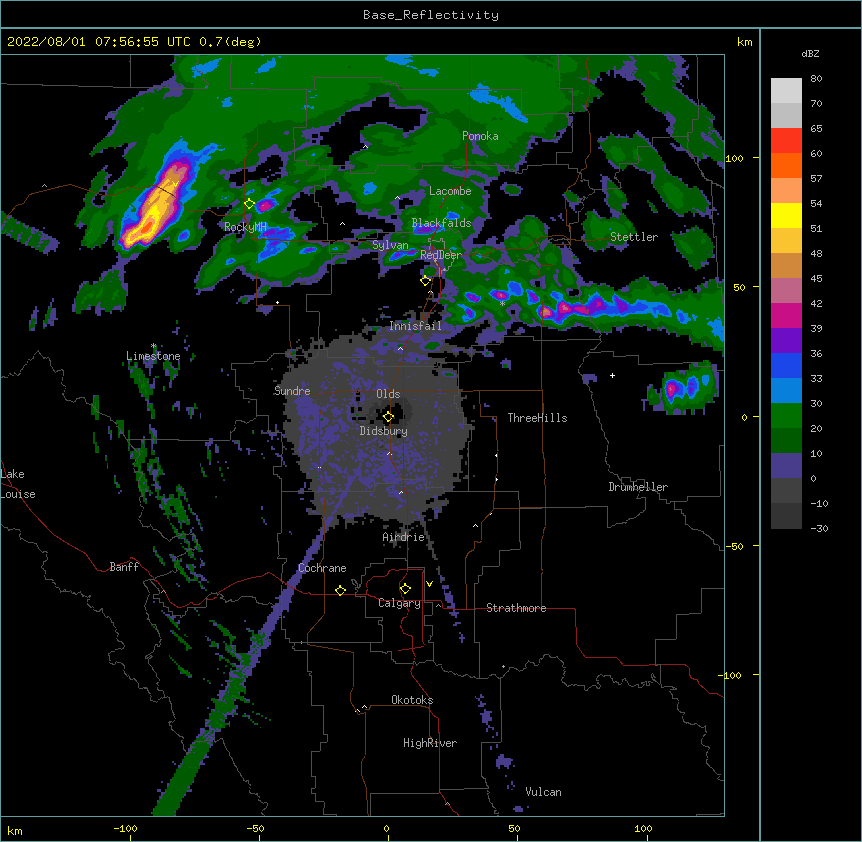This screenshot has height=842, width=862.
Task: Select the -100 tick on the horizontal km axis
Action: [125, 829]
